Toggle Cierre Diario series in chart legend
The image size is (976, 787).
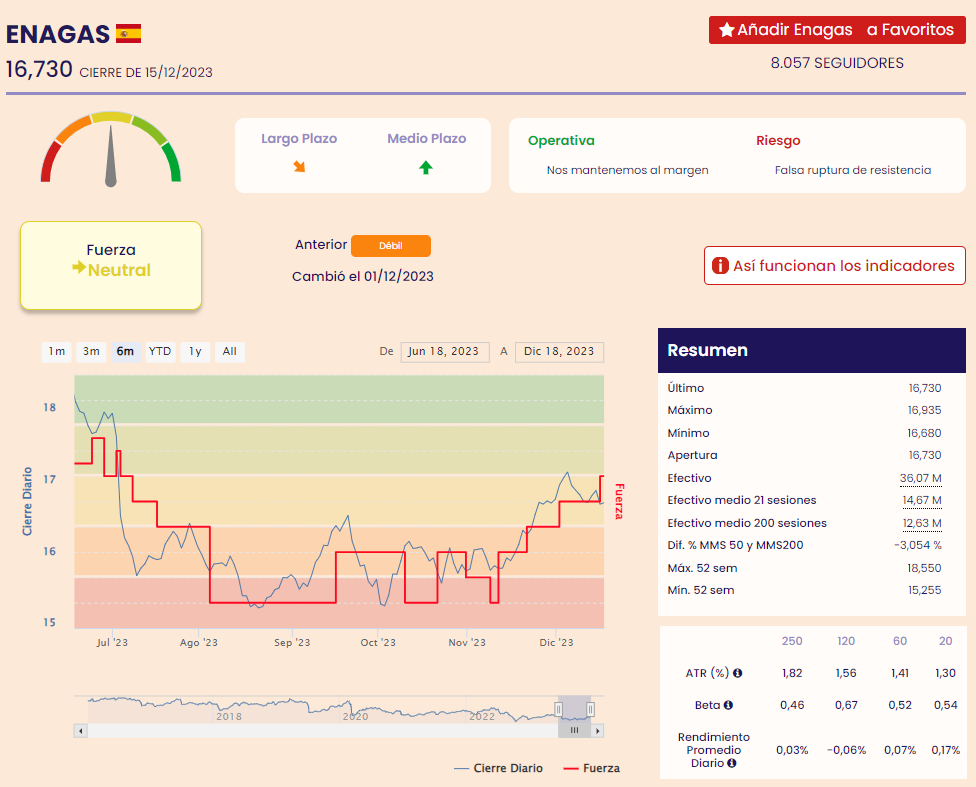(498, 768)
